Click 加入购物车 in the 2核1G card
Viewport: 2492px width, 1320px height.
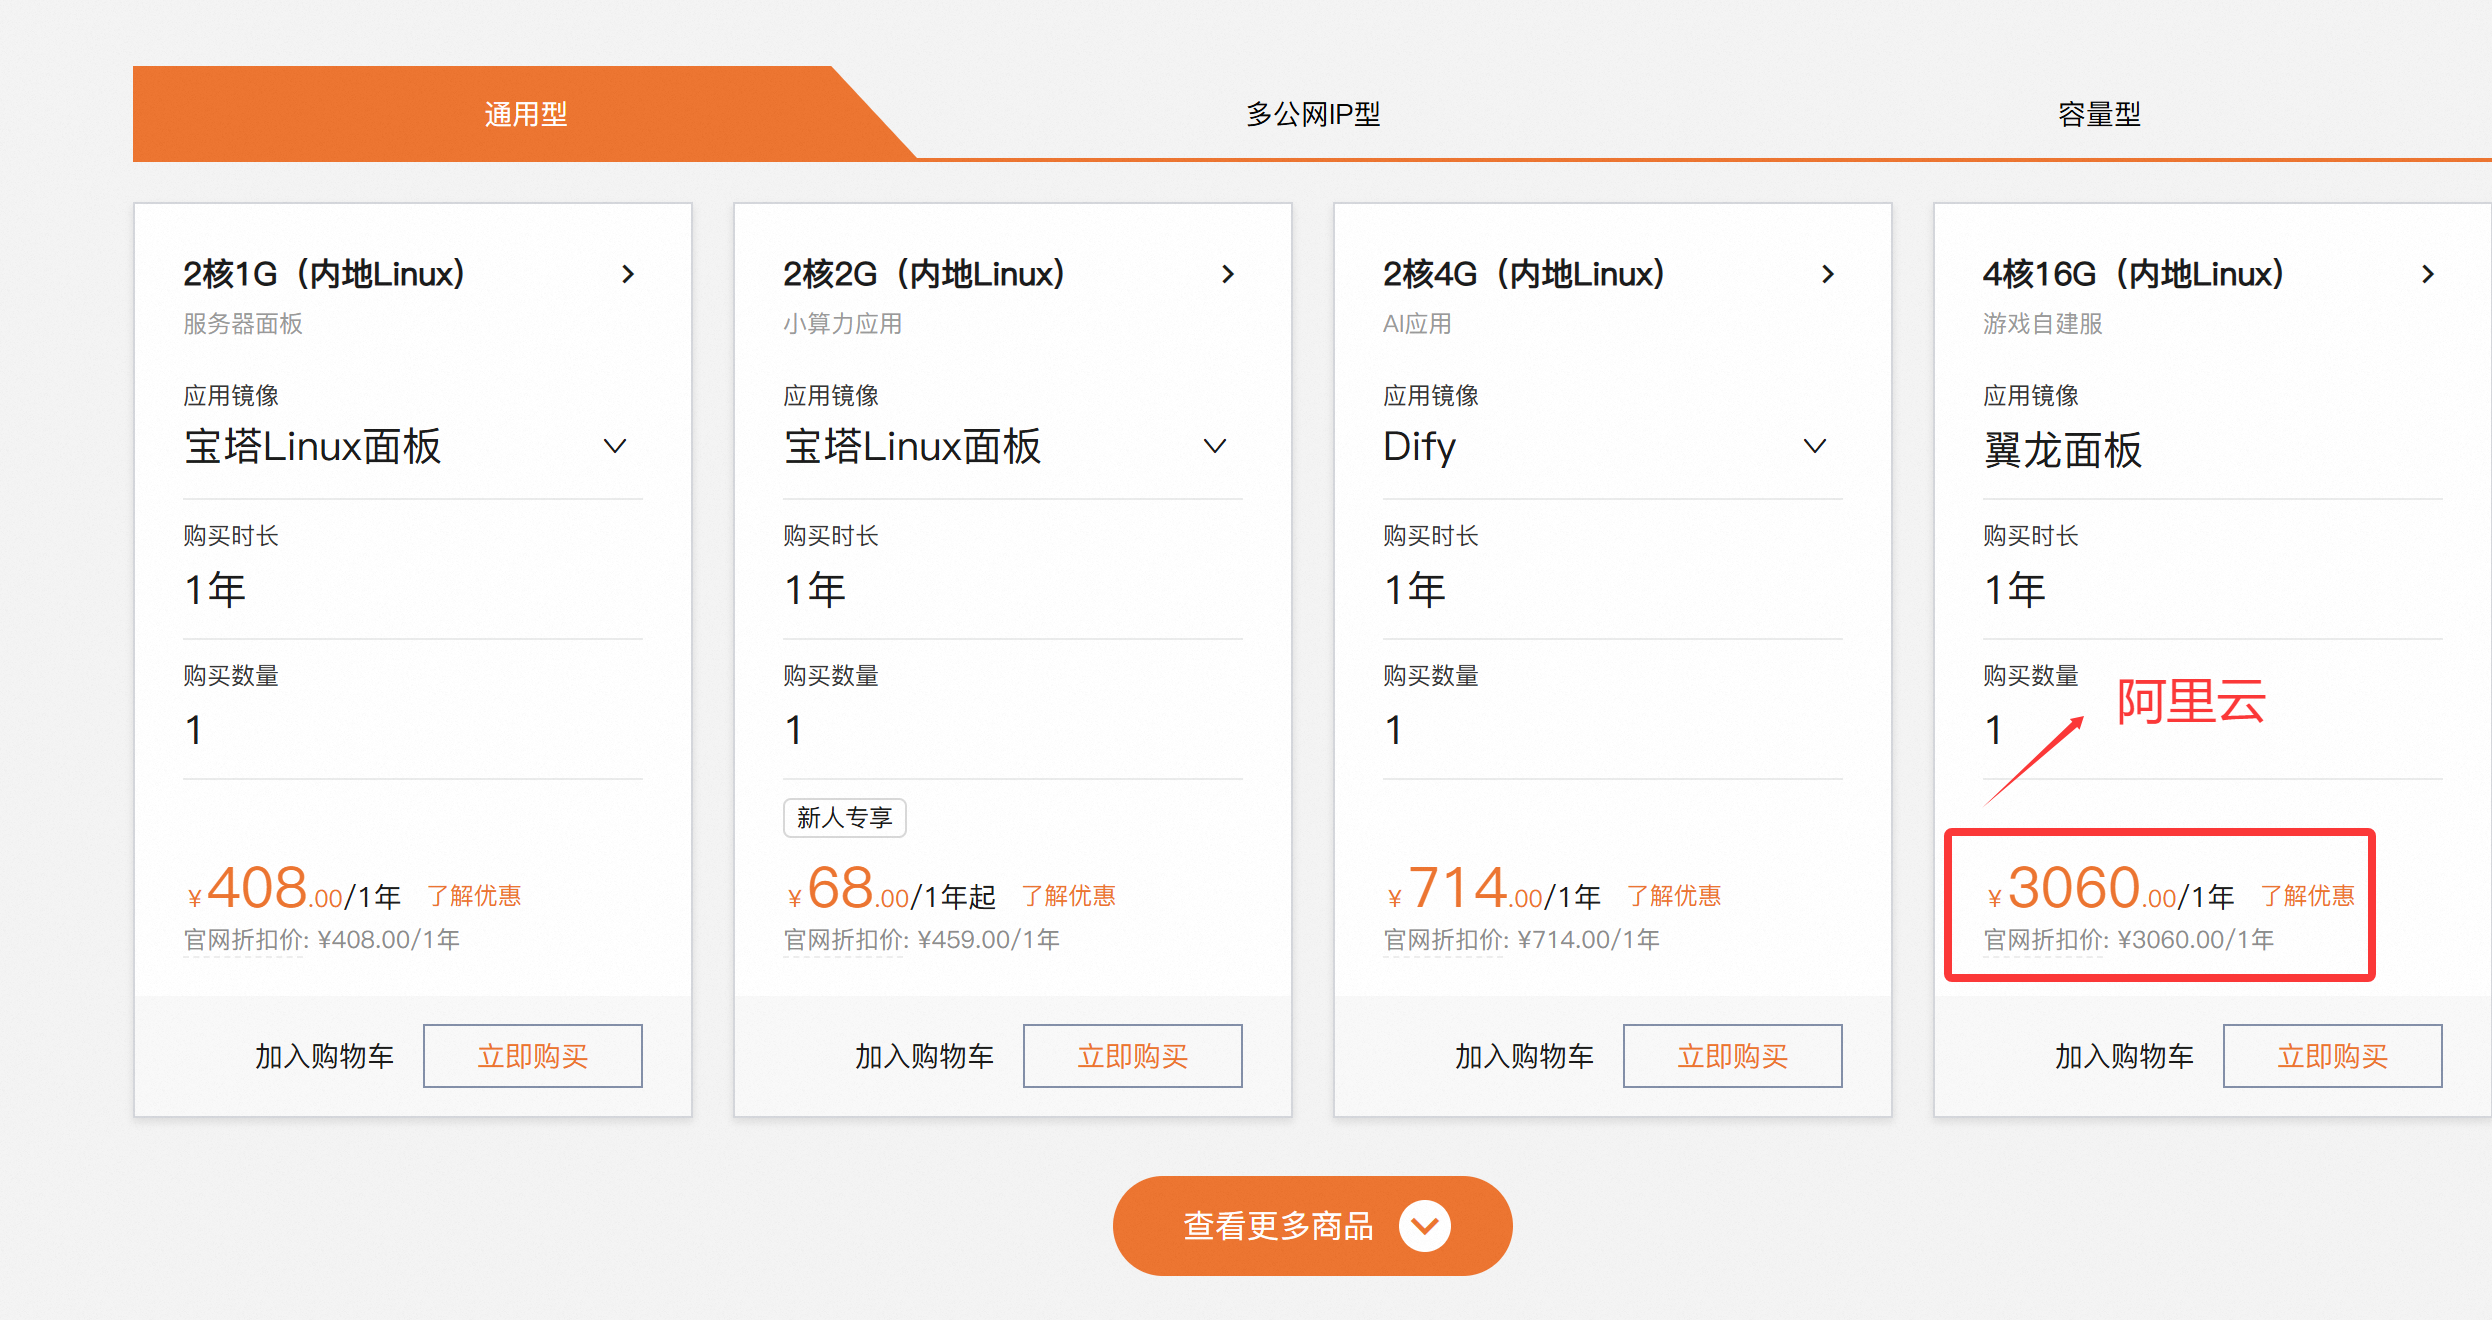(x=324, y=1056)
